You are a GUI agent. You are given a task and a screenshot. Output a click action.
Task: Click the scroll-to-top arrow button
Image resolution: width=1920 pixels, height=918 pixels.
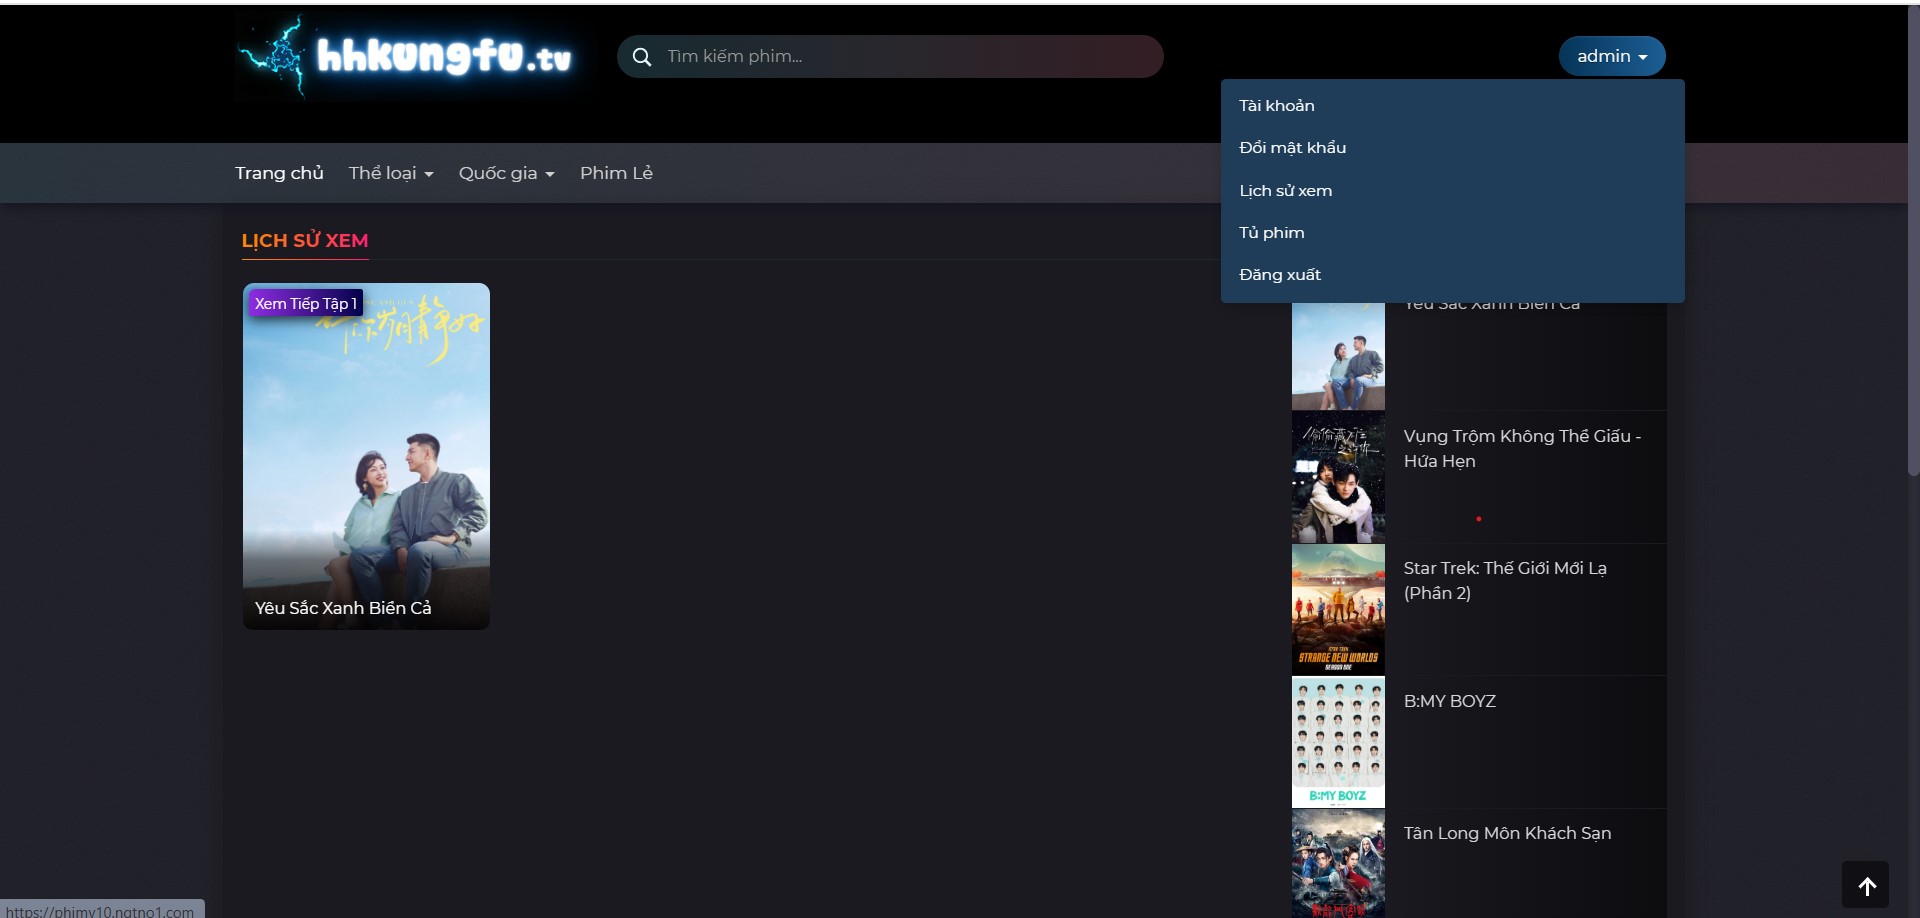1865,885
